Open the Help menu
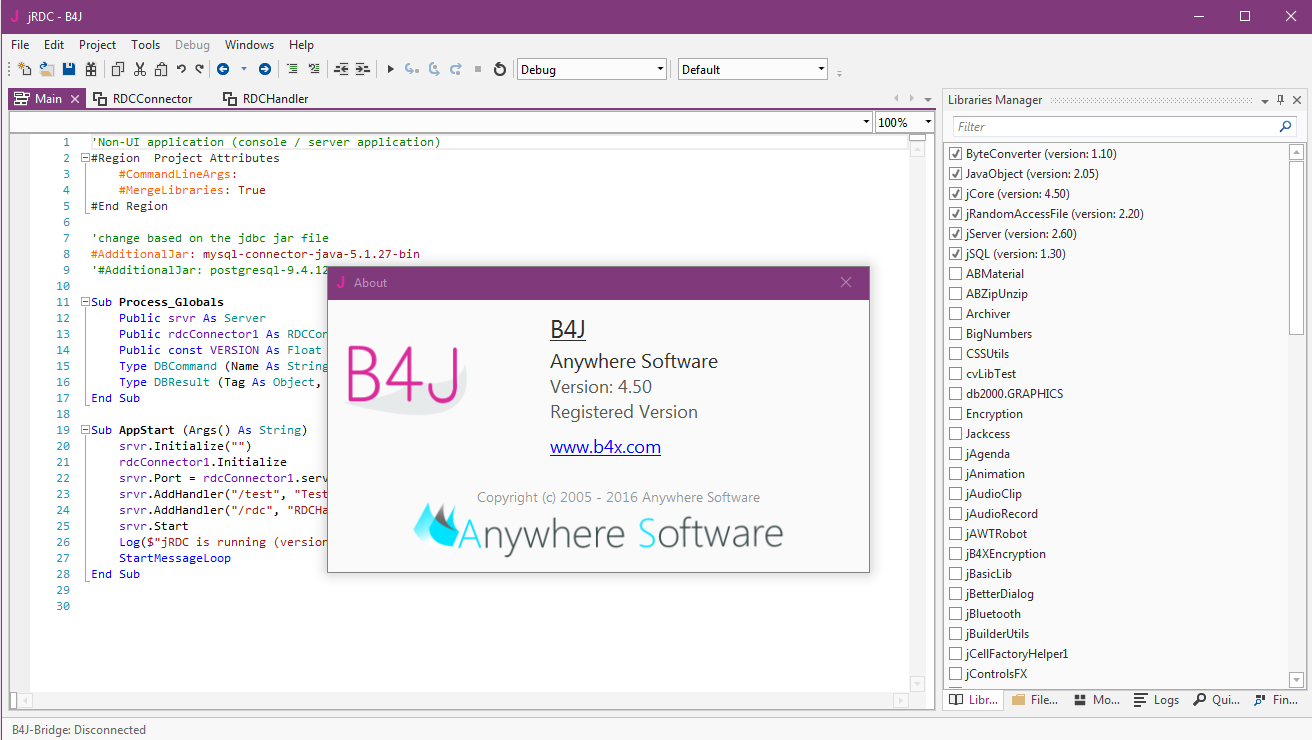The image size is (1312, 740). [301, 45]
